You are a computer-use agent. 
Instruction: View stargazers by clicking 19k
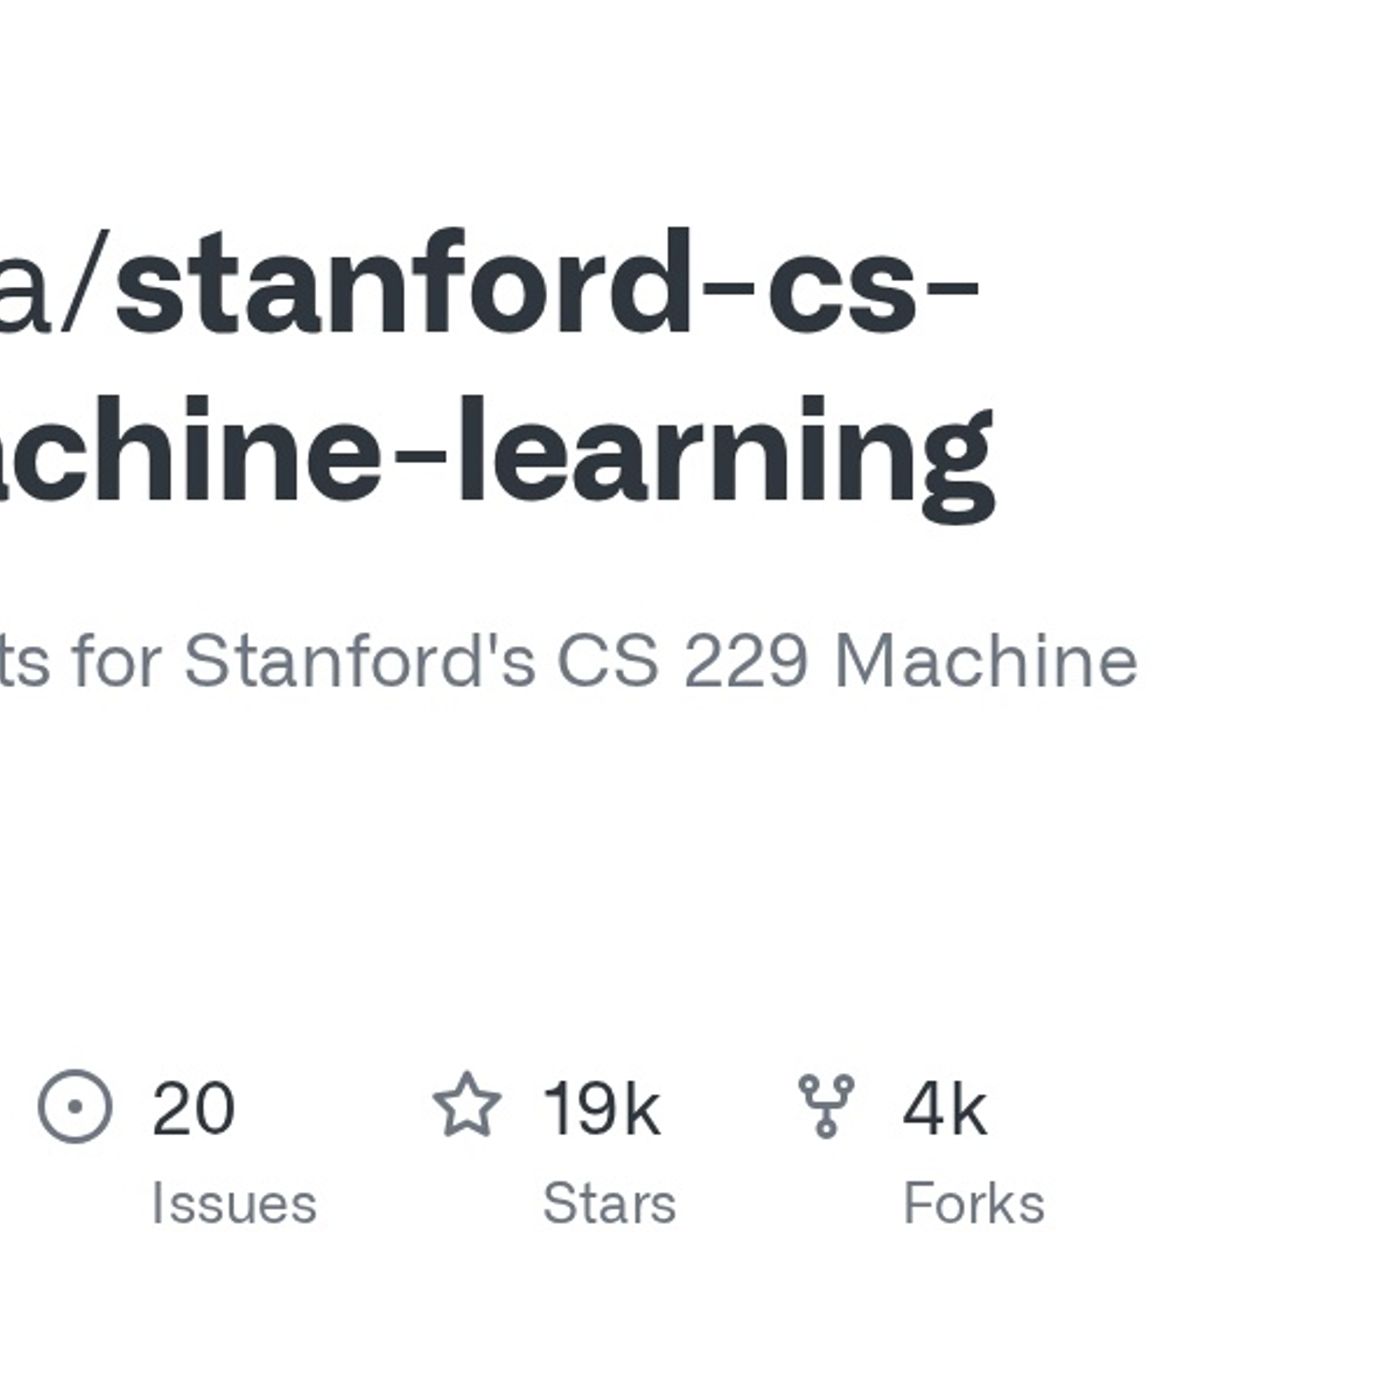600,1108
